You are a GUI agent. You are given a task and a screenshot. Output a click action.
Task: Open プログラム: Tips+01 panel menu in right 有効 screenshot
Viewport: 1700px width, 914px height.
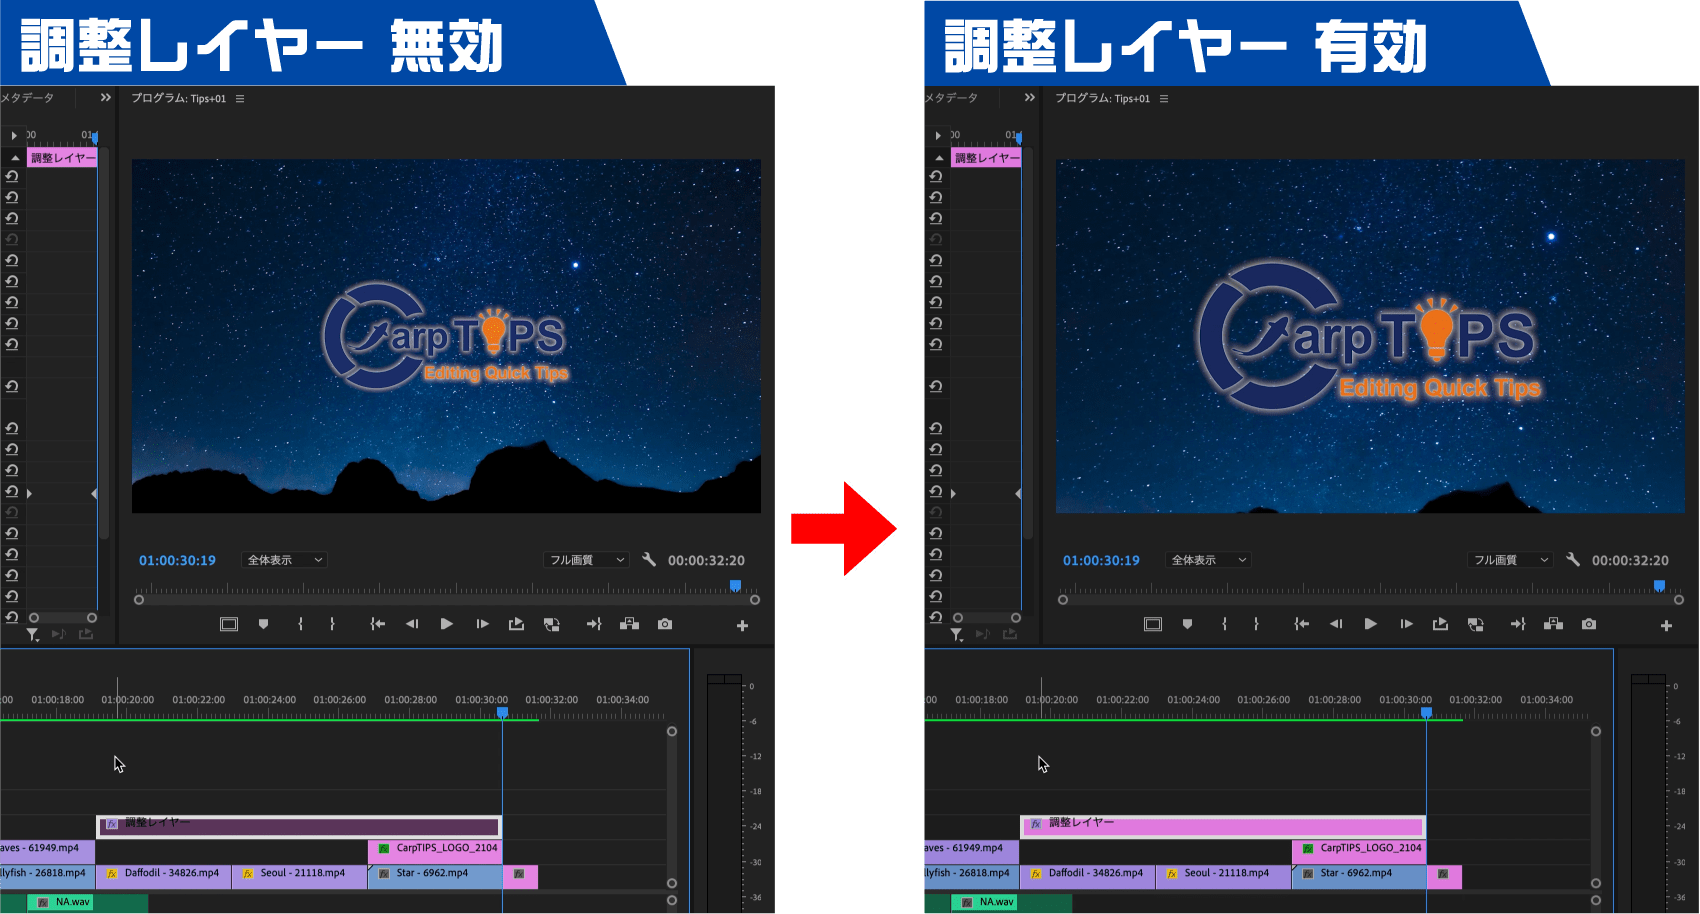(1164, 99)
